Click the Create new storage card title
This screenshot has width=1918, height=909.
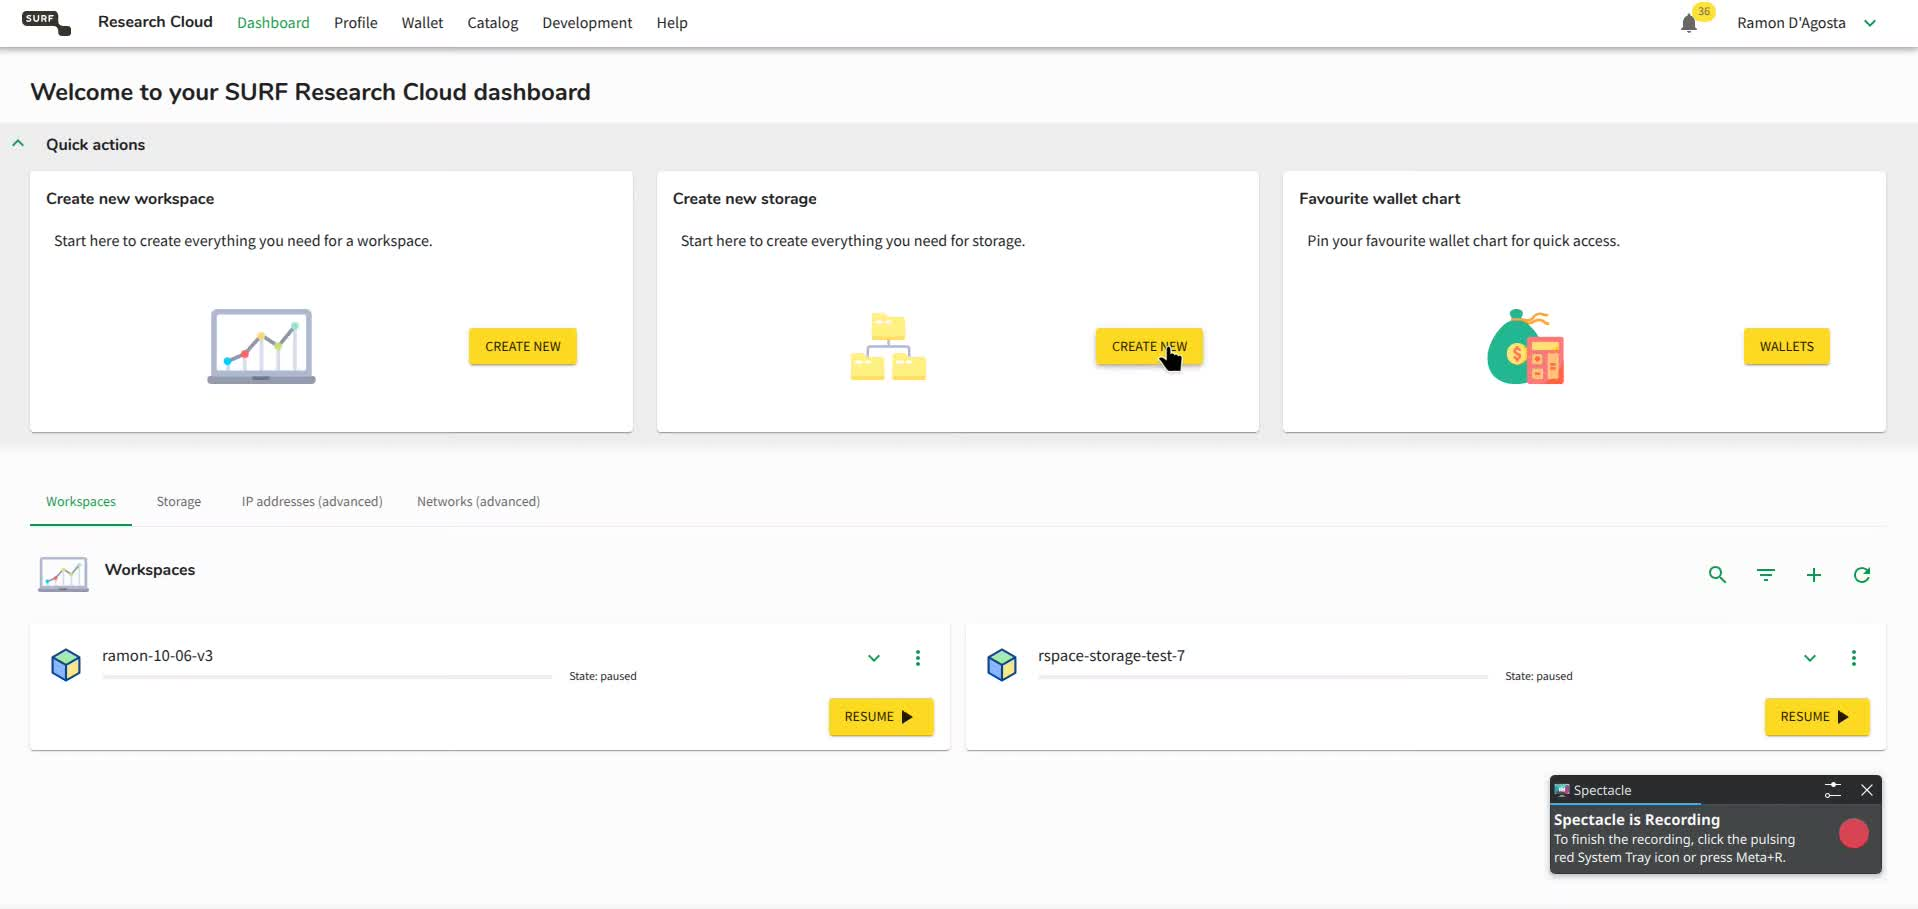pyautogui.click(x=745, y=199)
